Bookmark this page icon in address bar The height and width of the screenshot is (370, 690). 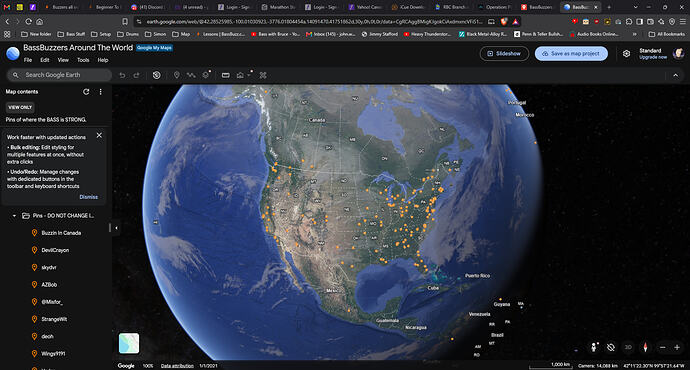point(125,22)
